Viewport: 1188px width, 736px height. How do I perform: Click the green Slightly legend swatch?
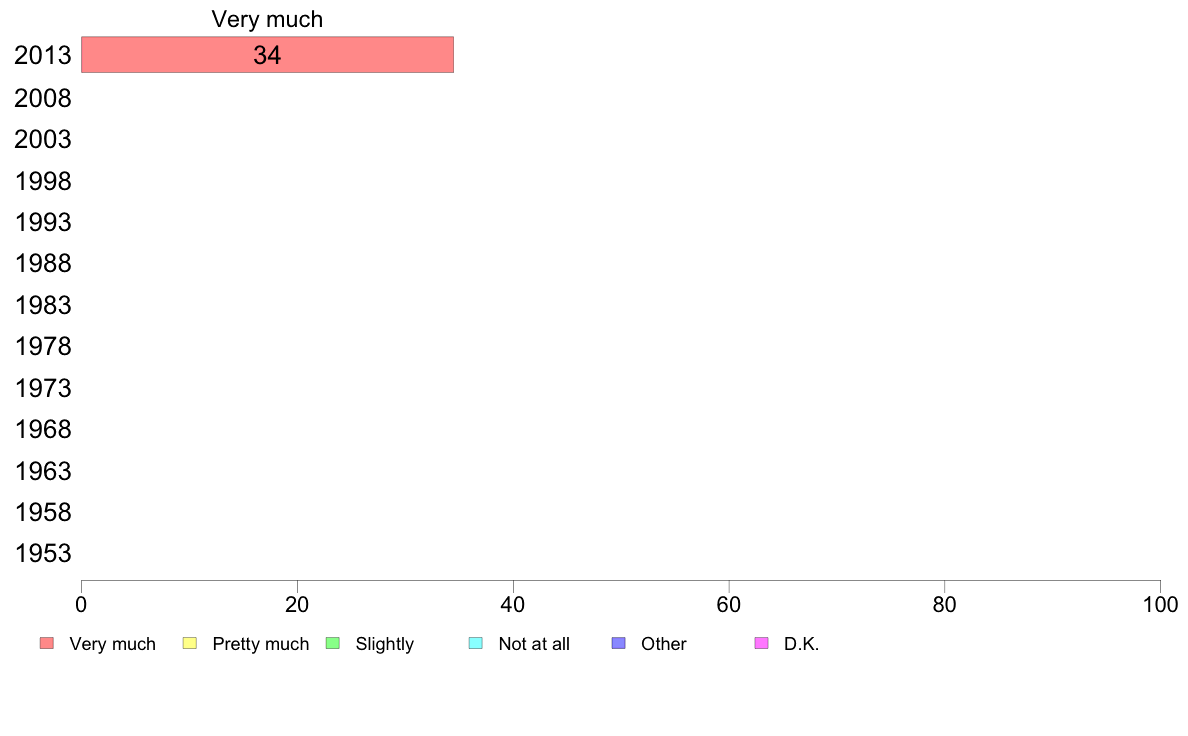pyautogui.click(x=333, y=643)
